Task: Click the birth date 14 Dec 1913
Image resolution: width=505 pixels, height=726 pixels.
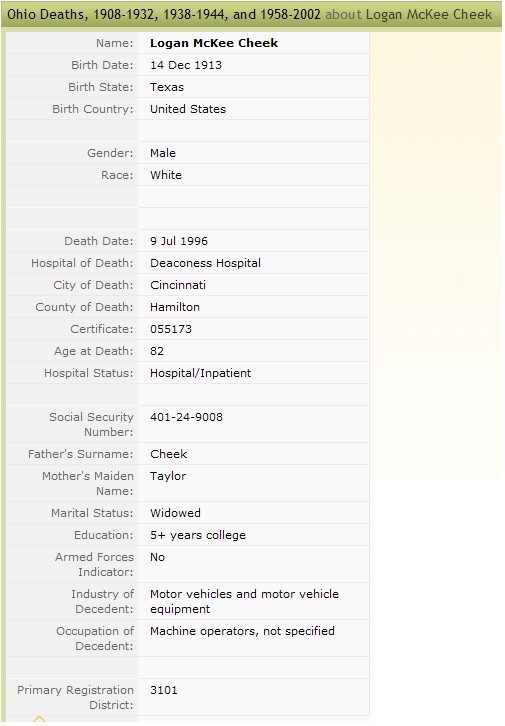Action: coord(186,65)
